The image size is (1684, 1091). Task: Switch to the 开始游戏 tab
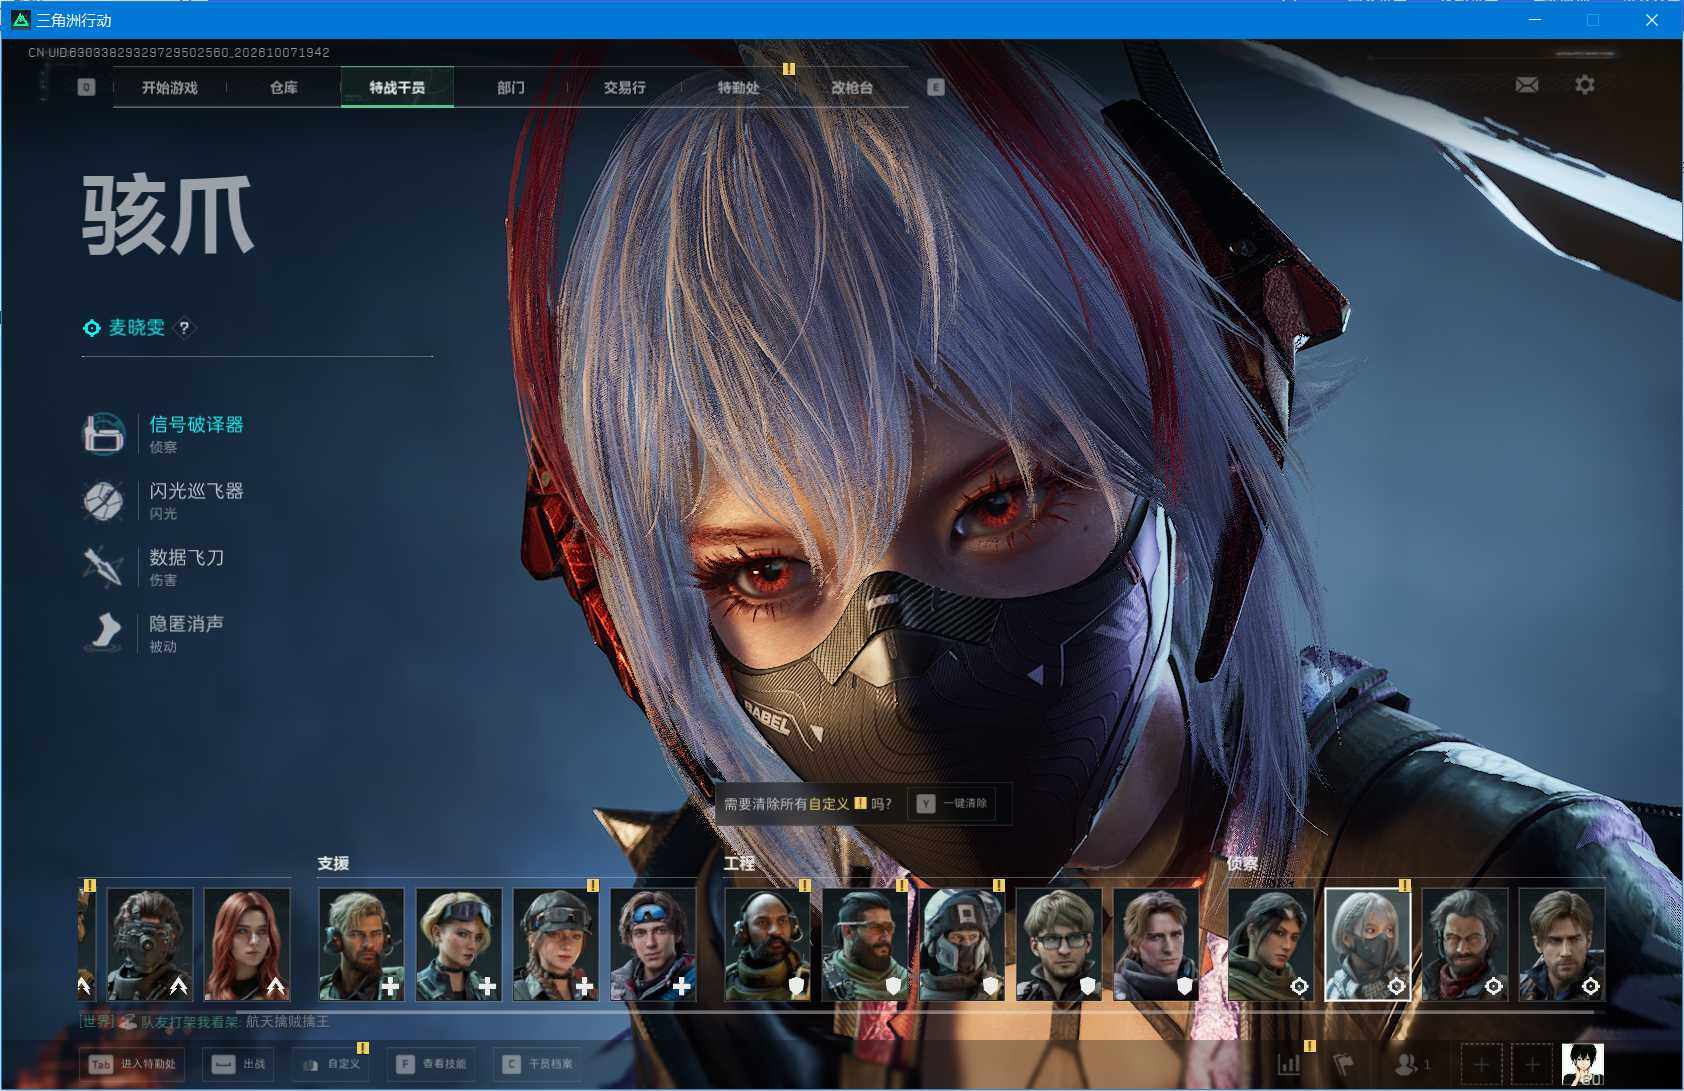170,87
